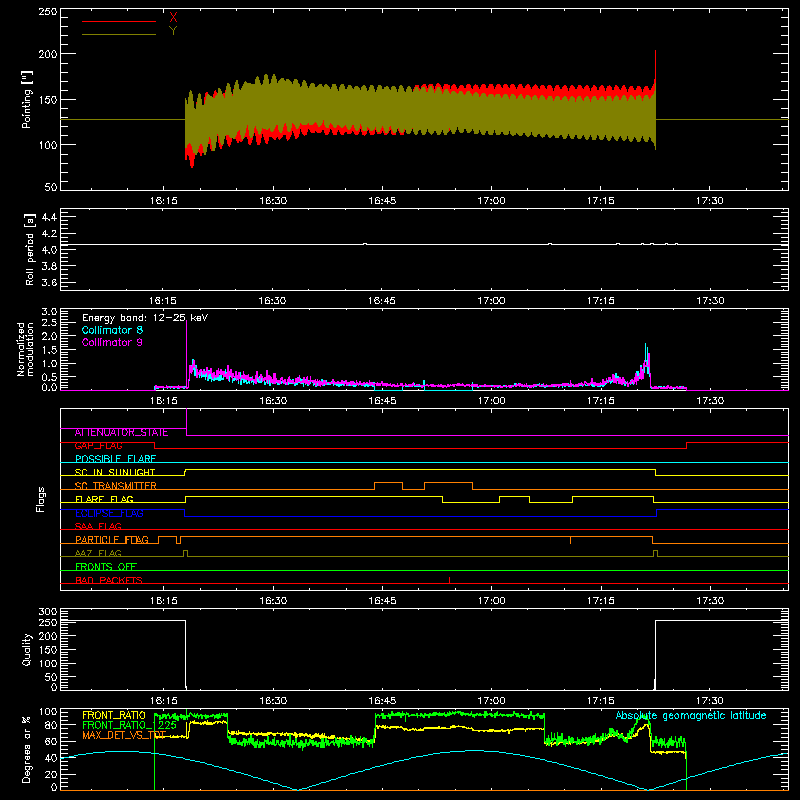Click the POSSIBLE_FLARE label
Screen dimensions: 800x800
coord(115,459)
